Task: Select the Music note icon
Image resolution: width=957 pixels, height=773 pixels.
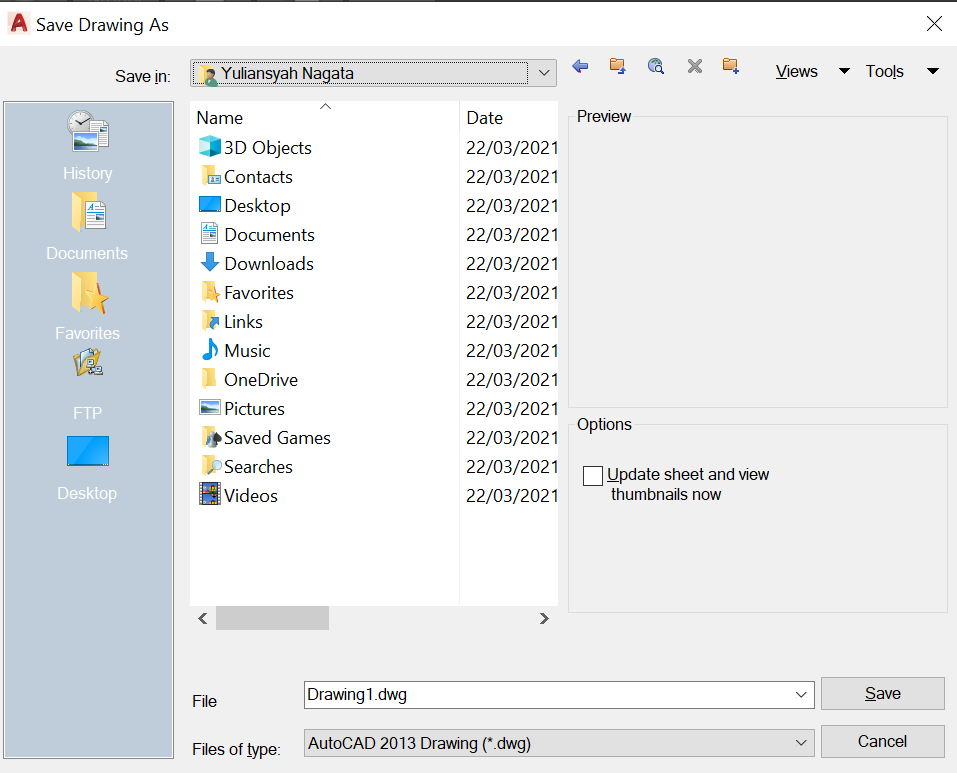Action: pyautogui.click(x=210, y=350)
